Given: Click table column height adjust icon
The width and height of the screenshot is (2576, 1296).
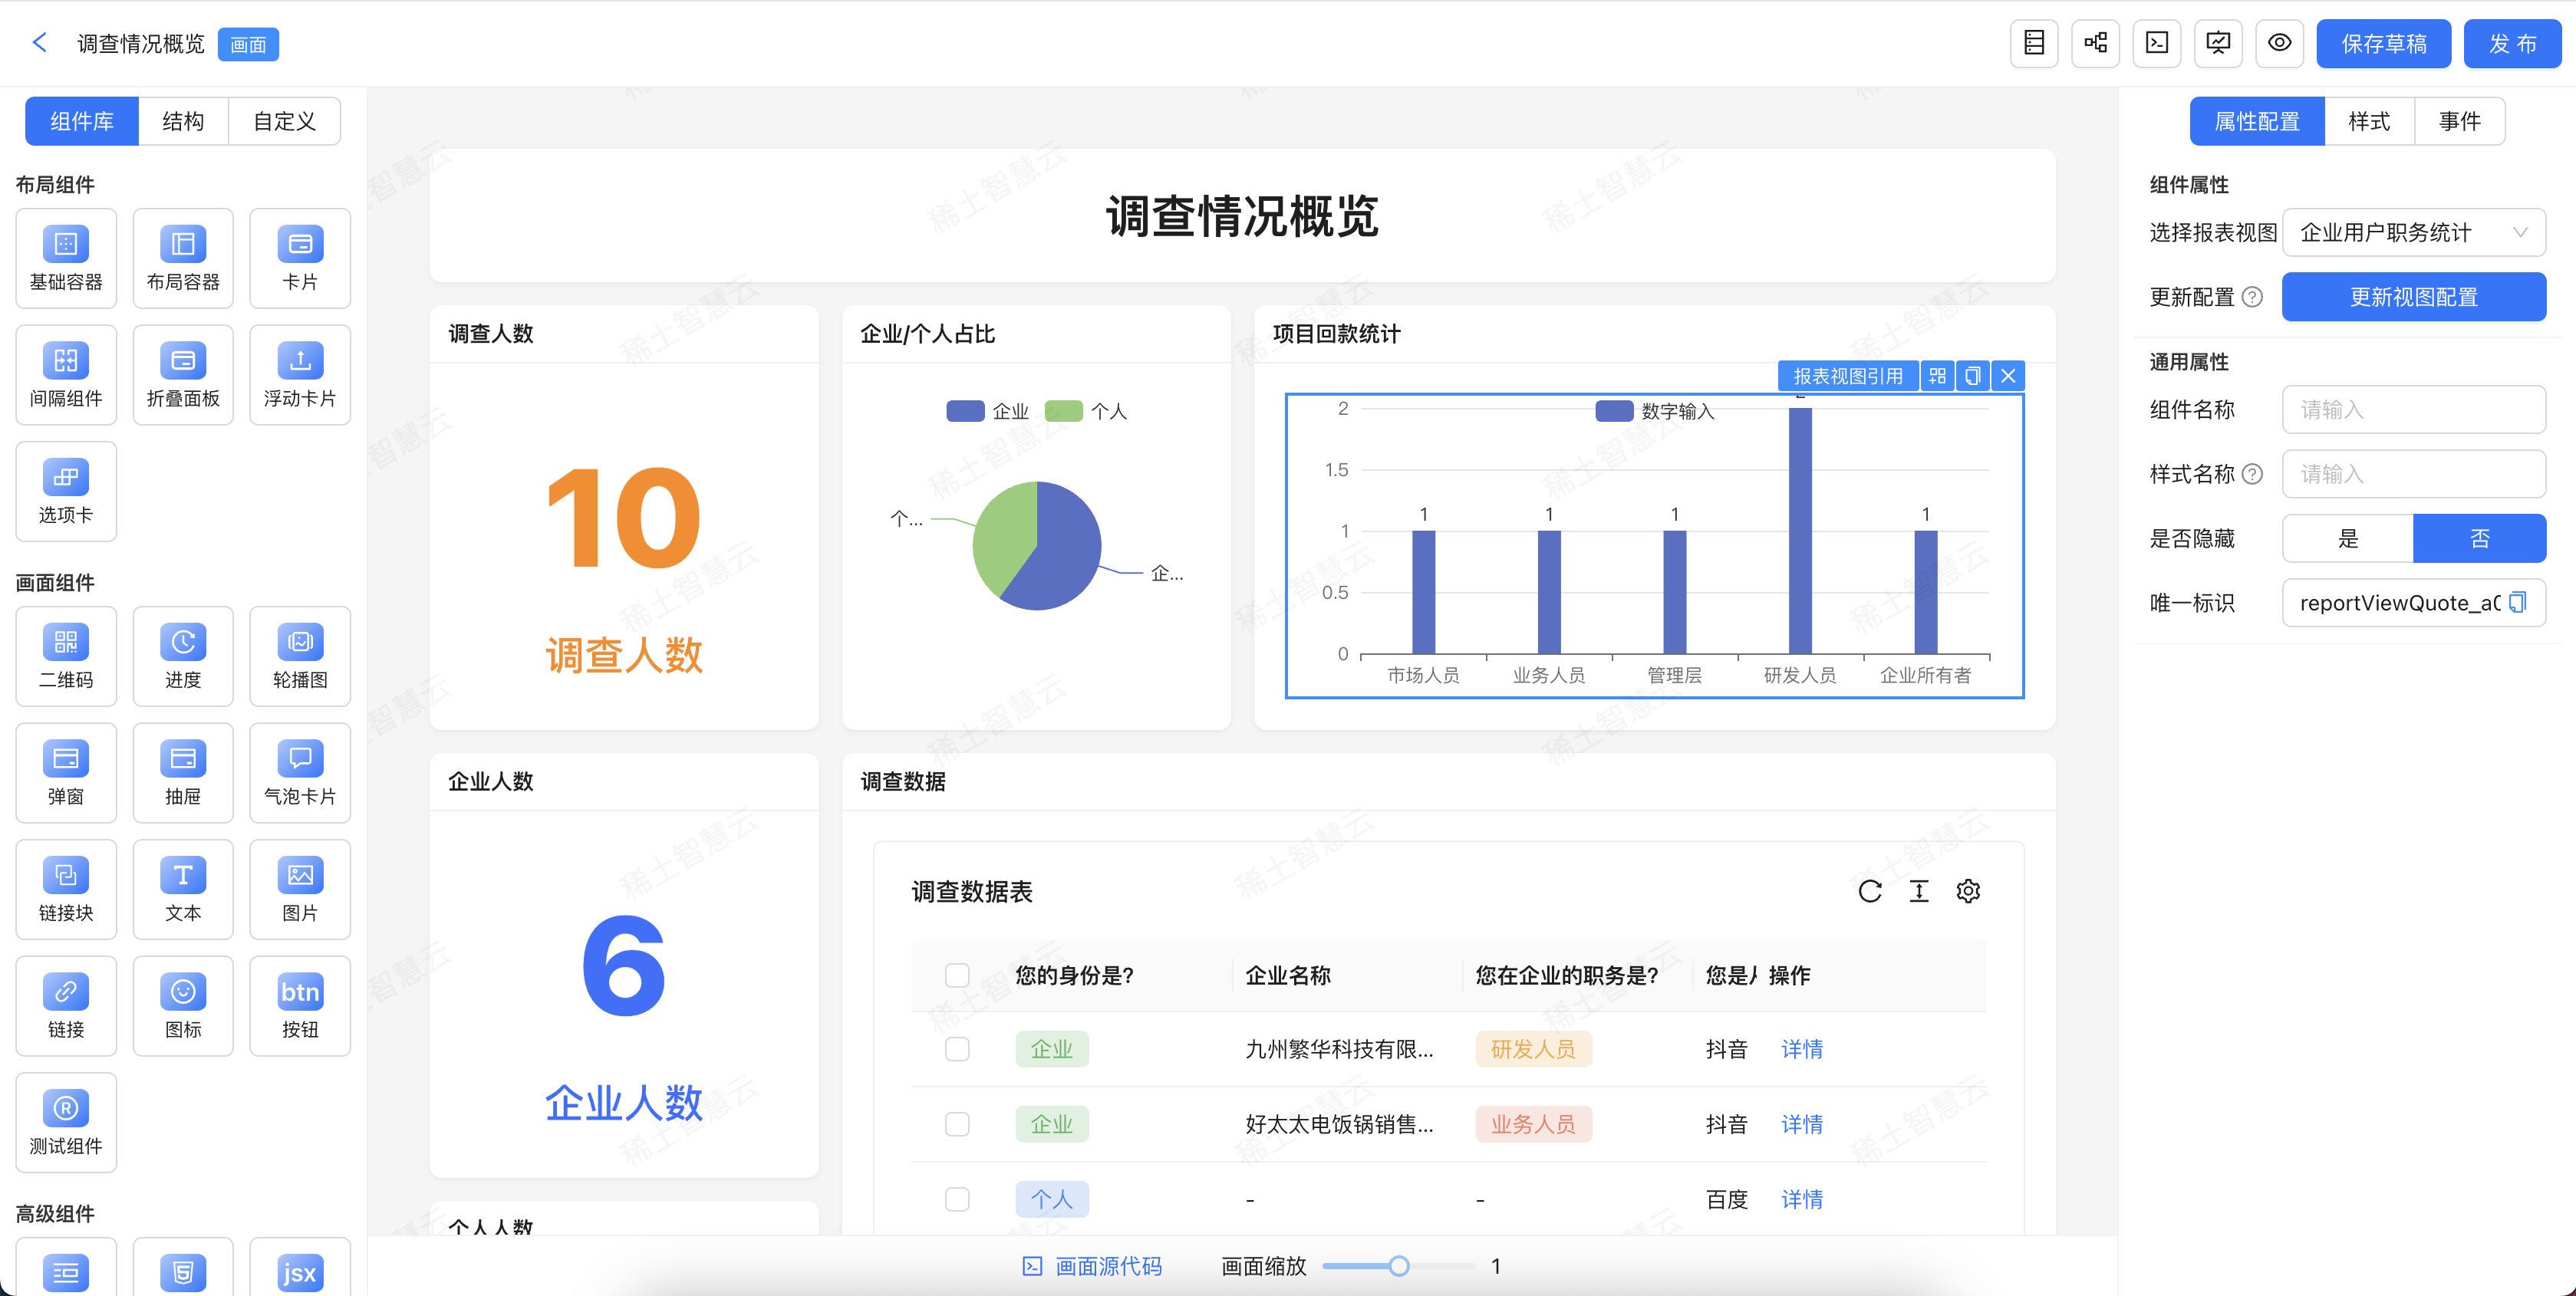Looking at the screenshot, I should [1918, 891].
